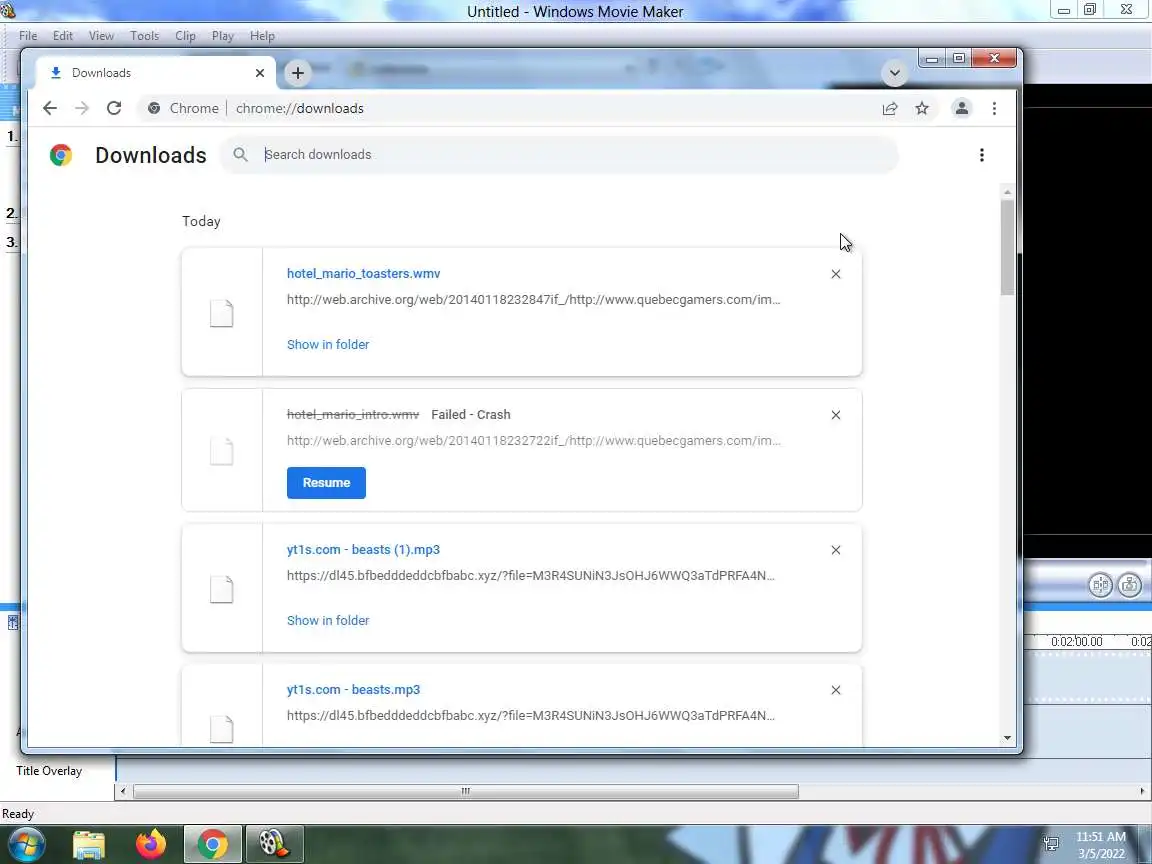
Task: Open the taskbar clock showing 11:51 AM
Action: [1101, 845]
